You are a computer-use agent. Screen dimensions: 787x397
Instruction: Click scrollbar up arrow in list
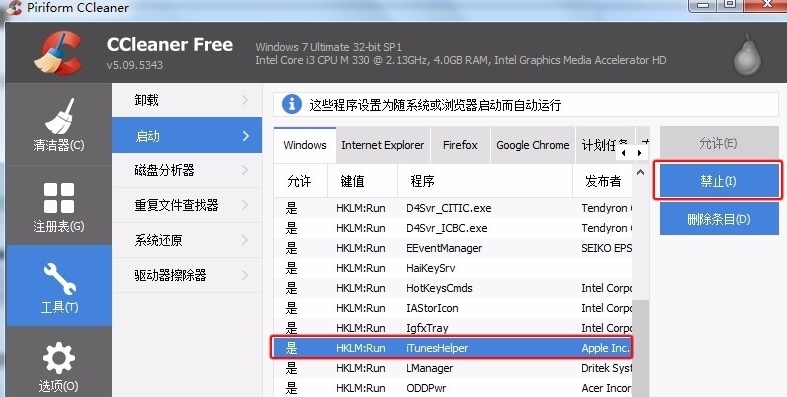pyautogui.click(x=640, y=172)
